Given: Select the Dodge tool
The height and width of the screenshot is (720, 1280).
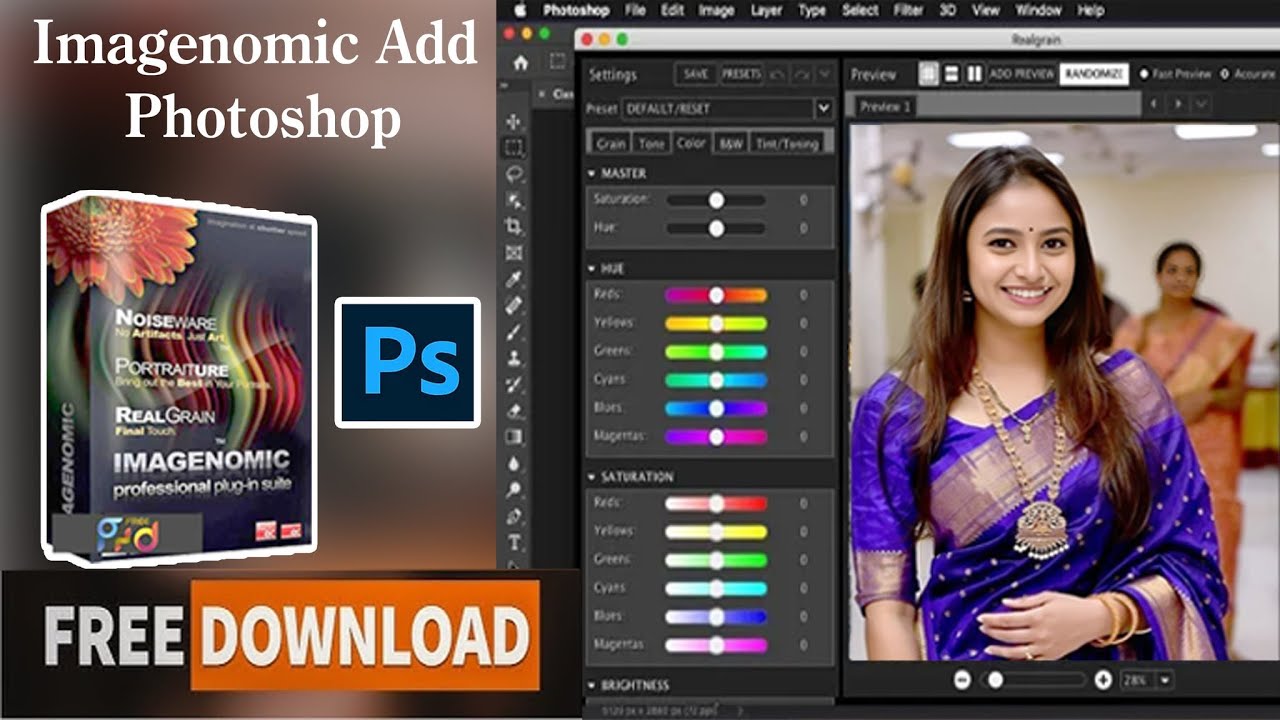Looking at the screenshot, I should (x=515, y=490).
